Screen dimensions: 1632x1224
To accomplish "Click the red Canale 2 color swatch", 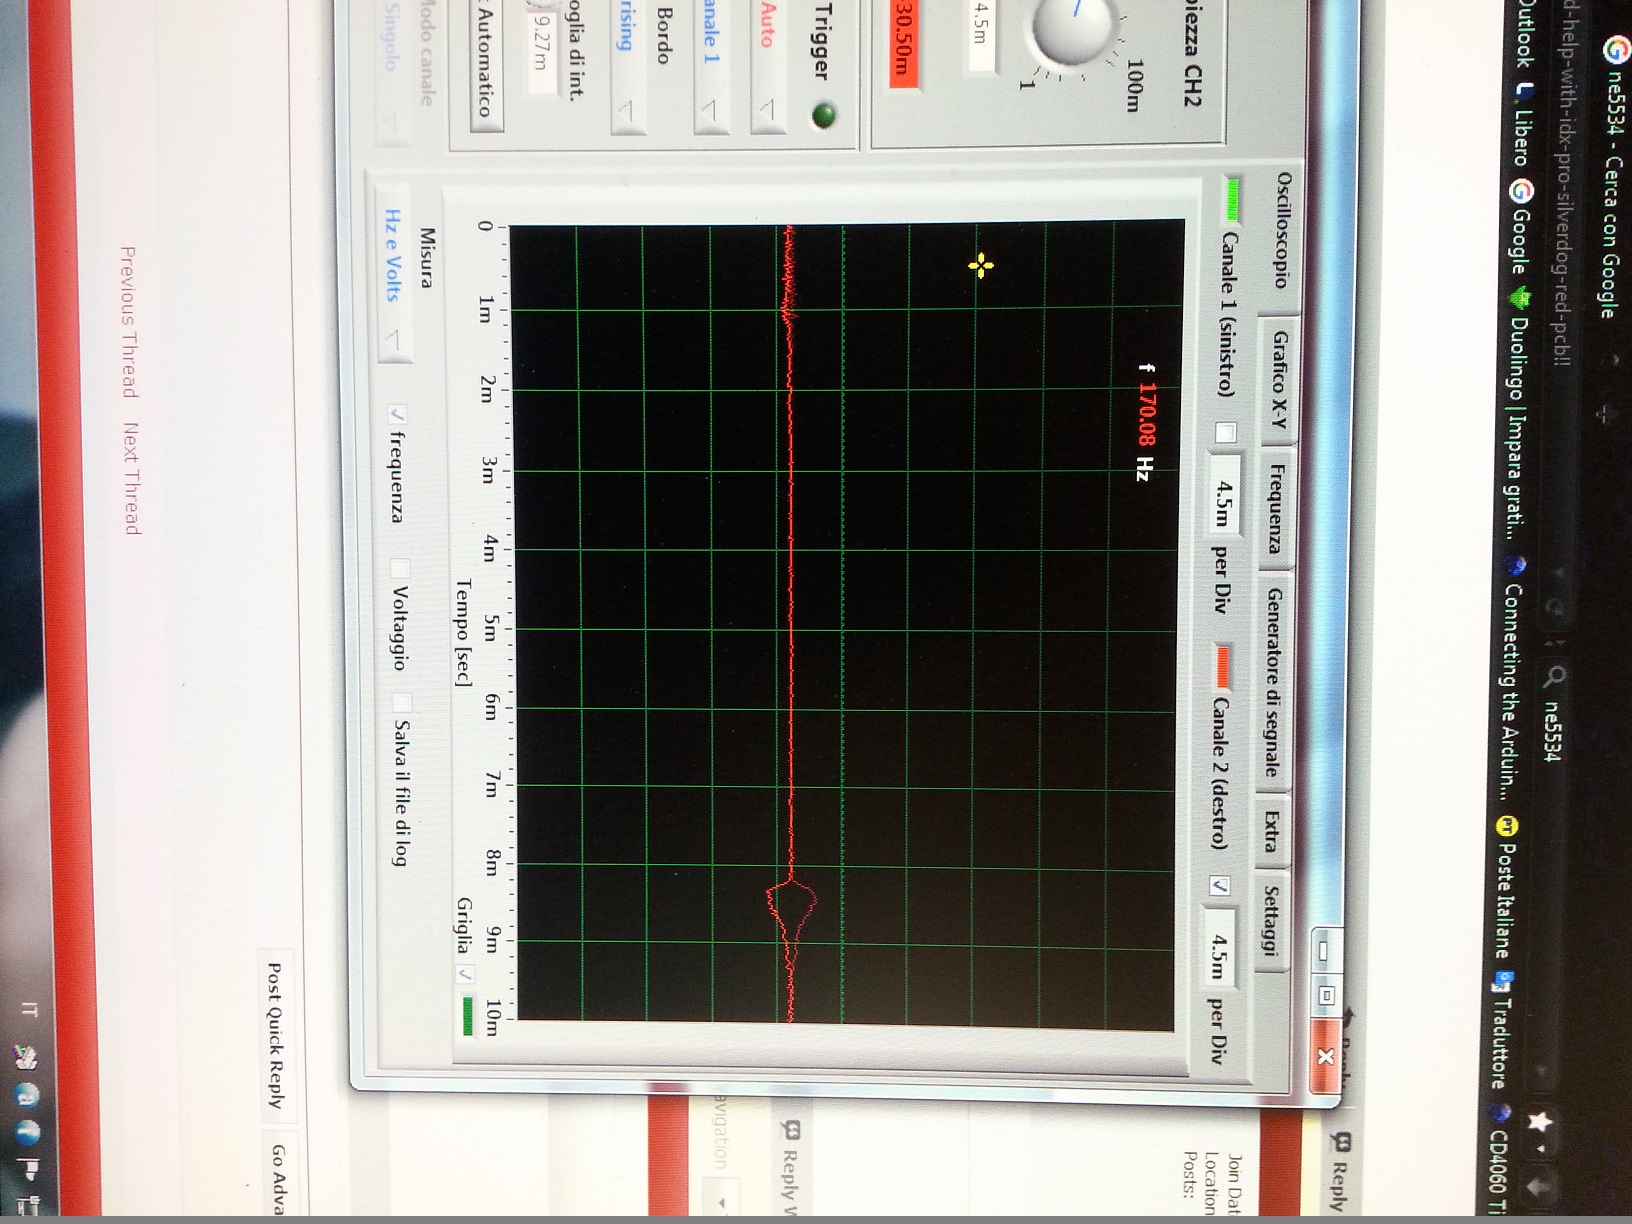I will click(x=1222, y=668).
